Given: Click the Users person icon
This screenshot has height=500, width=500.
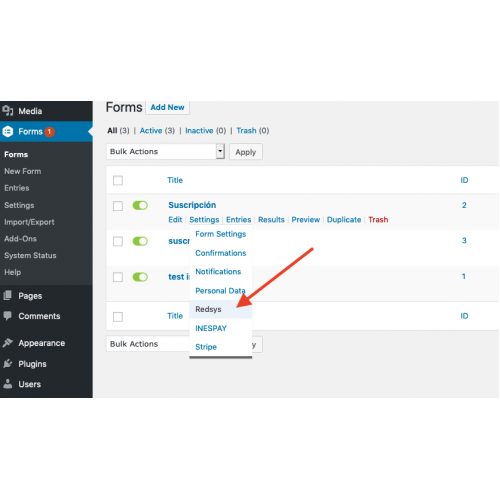Looking at the screenshot, I should click(x=7, y=384).
